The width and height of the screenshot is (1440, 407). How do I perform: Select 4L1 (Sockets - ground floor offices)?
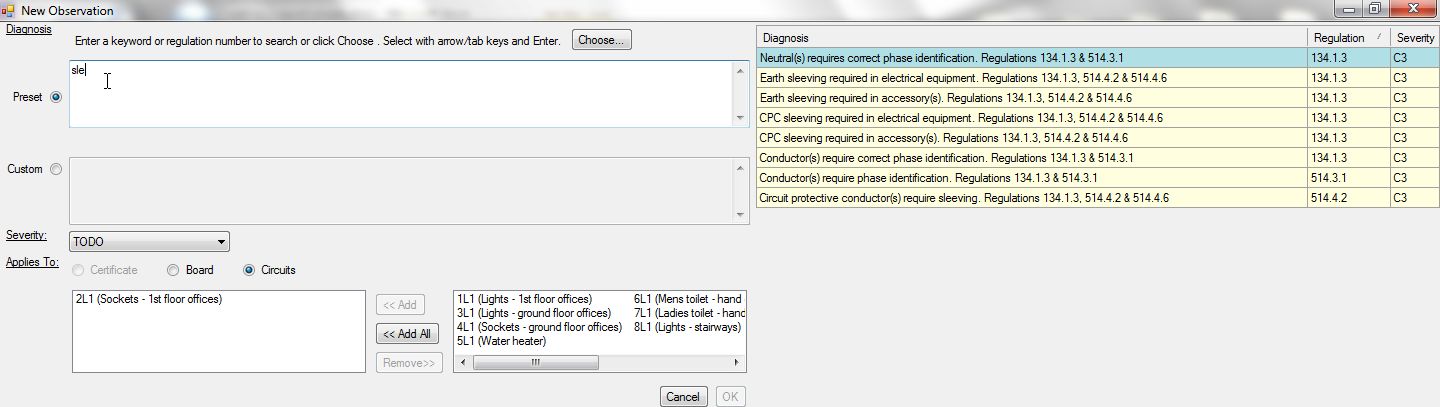click(539, 327)
